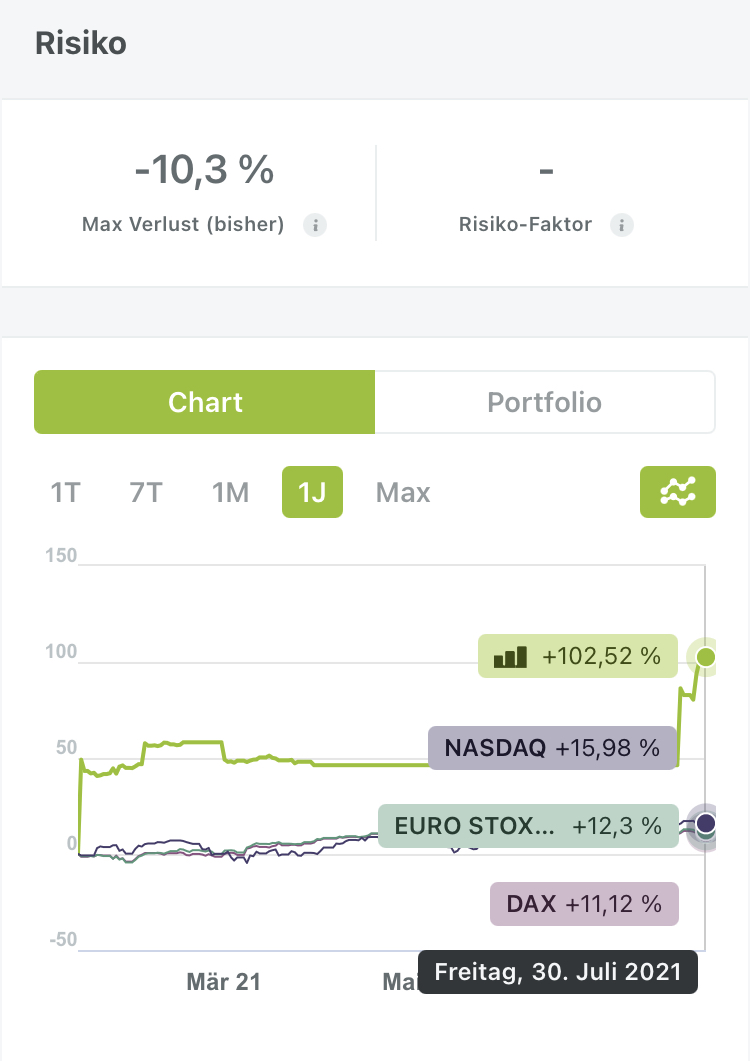Click the -10,3 % max loss value
This screenshot has height=1061, width=750.
point(204,171)
